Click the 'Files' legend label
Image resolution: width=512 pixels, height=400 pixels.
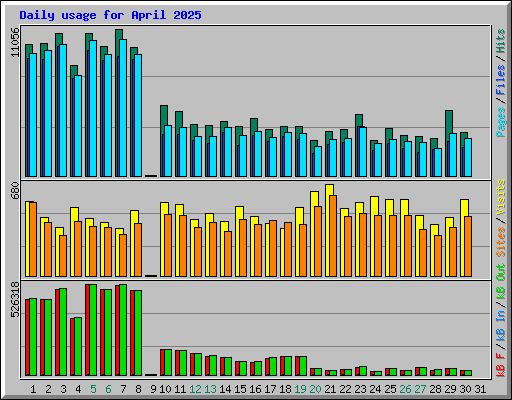(501, 80)
